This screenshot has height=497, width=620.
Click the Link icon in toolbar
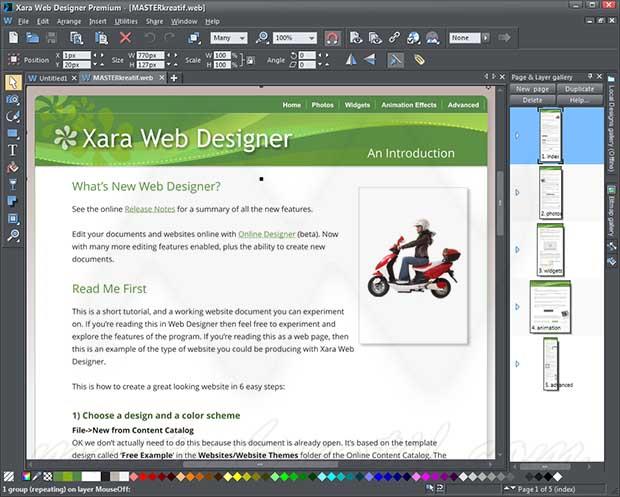click(x=394, y=38)
